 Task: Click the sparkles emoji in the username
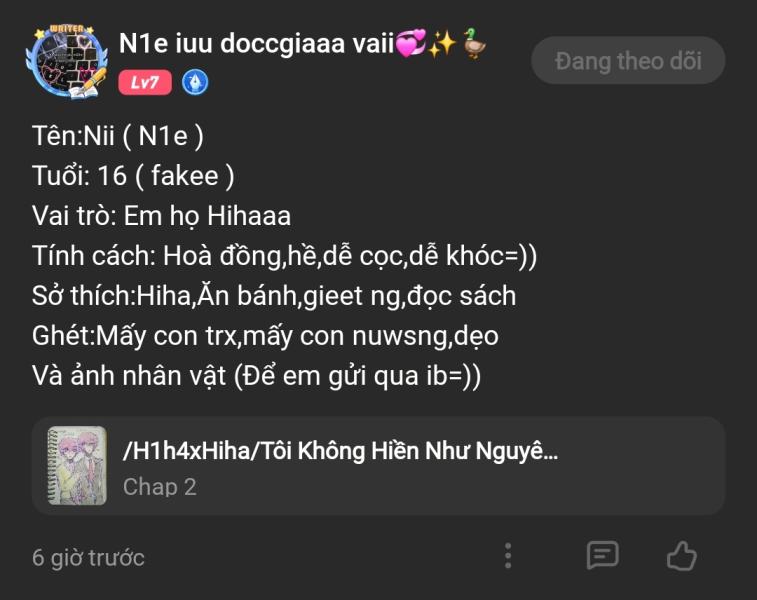pyautogui.click(x=443, y=43)
